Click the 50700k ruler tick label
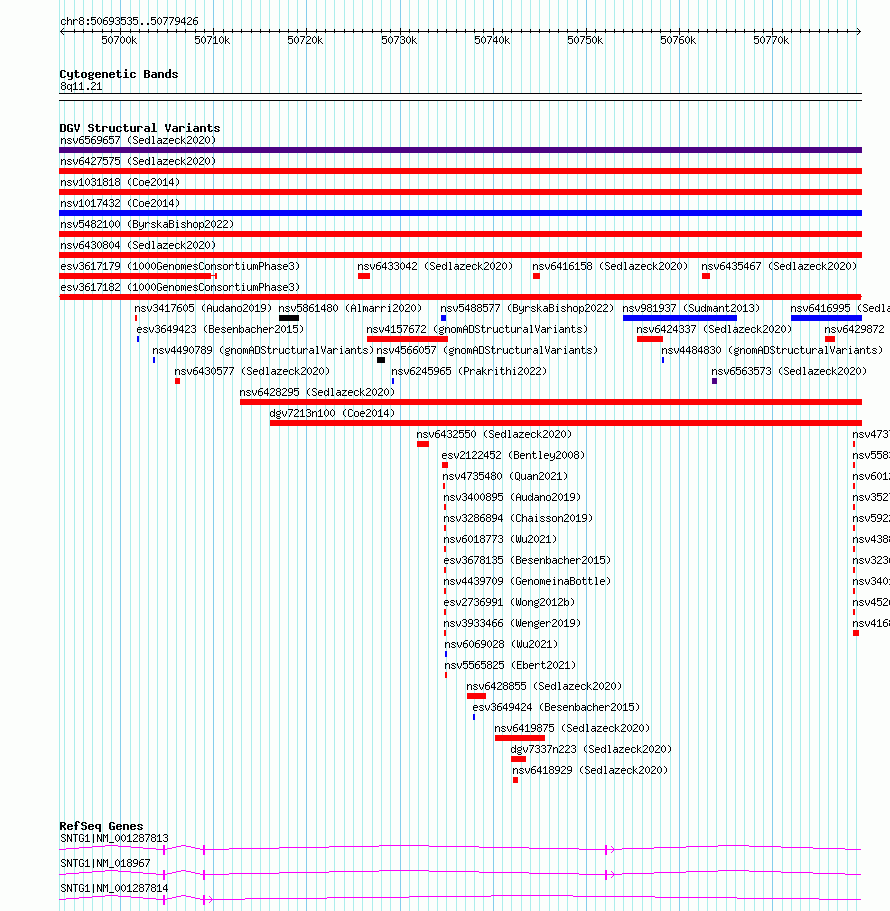 119,40
